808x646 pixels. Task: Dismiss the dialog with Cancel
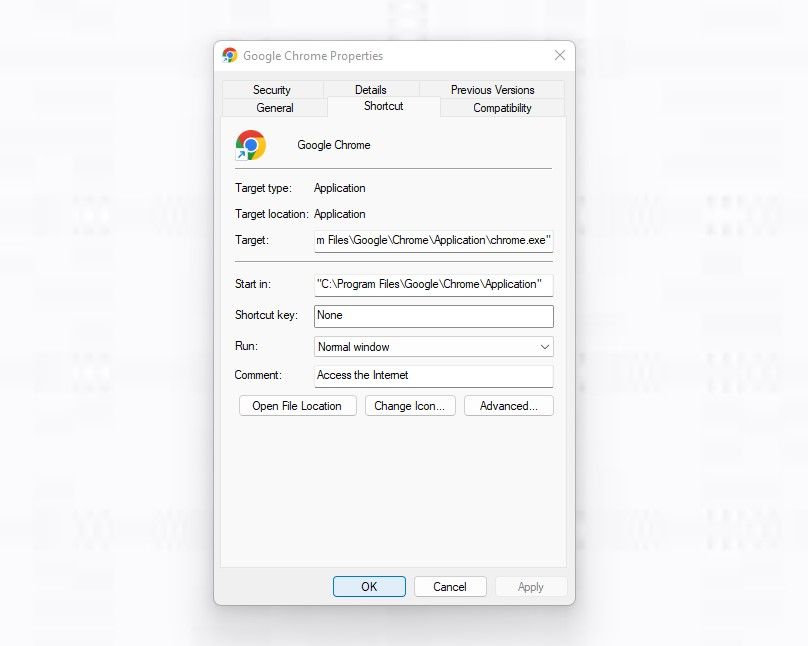click(x=450, y=587)
